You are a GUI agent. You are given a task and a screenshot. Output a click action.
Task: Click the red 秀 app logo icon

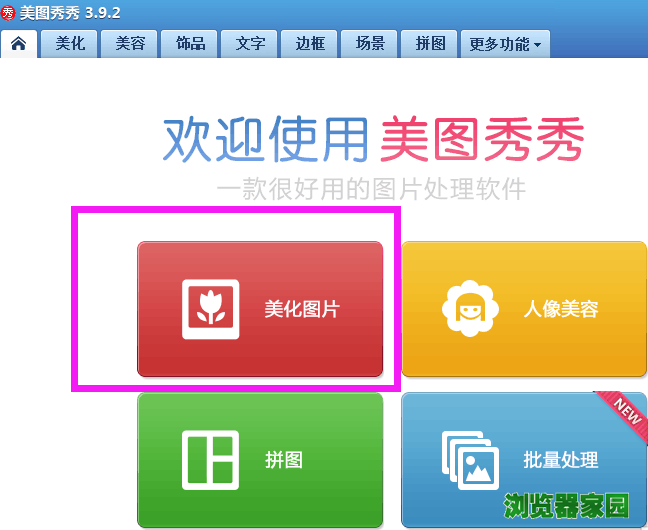(x=8, y=13)
